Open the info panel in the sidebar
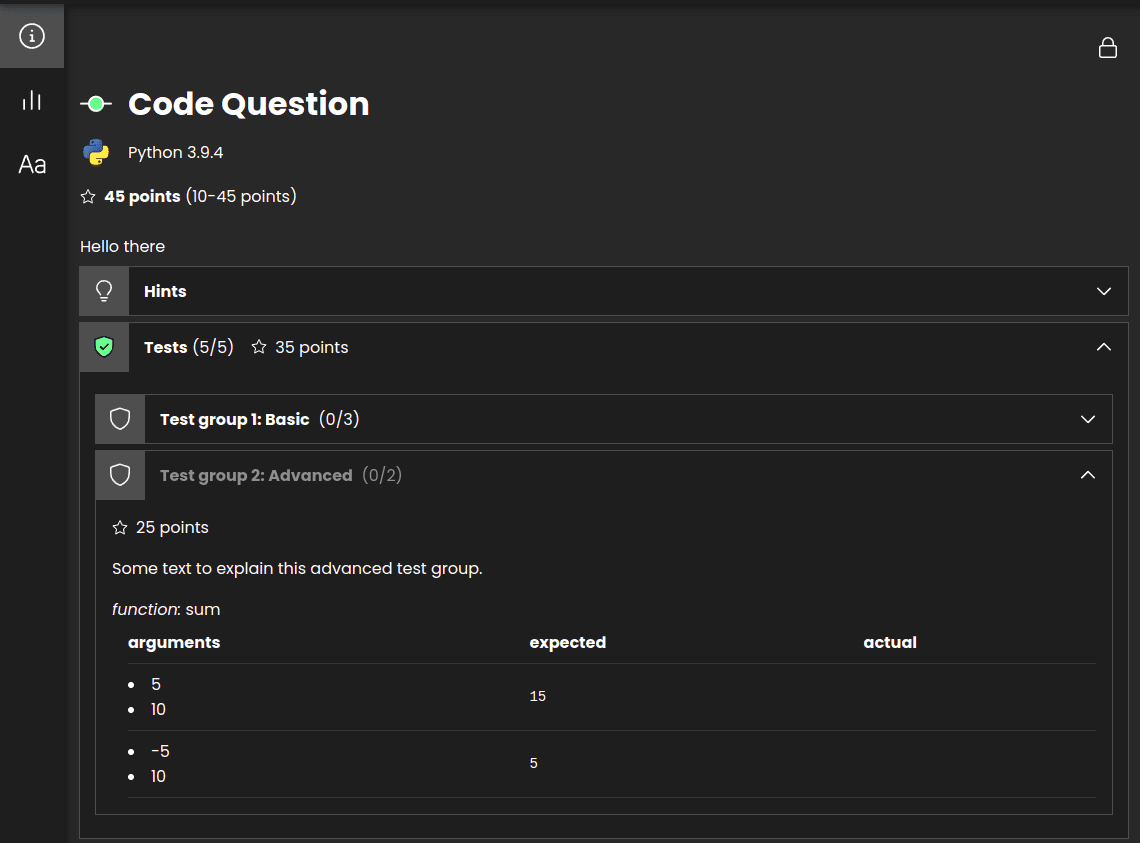 31,35
